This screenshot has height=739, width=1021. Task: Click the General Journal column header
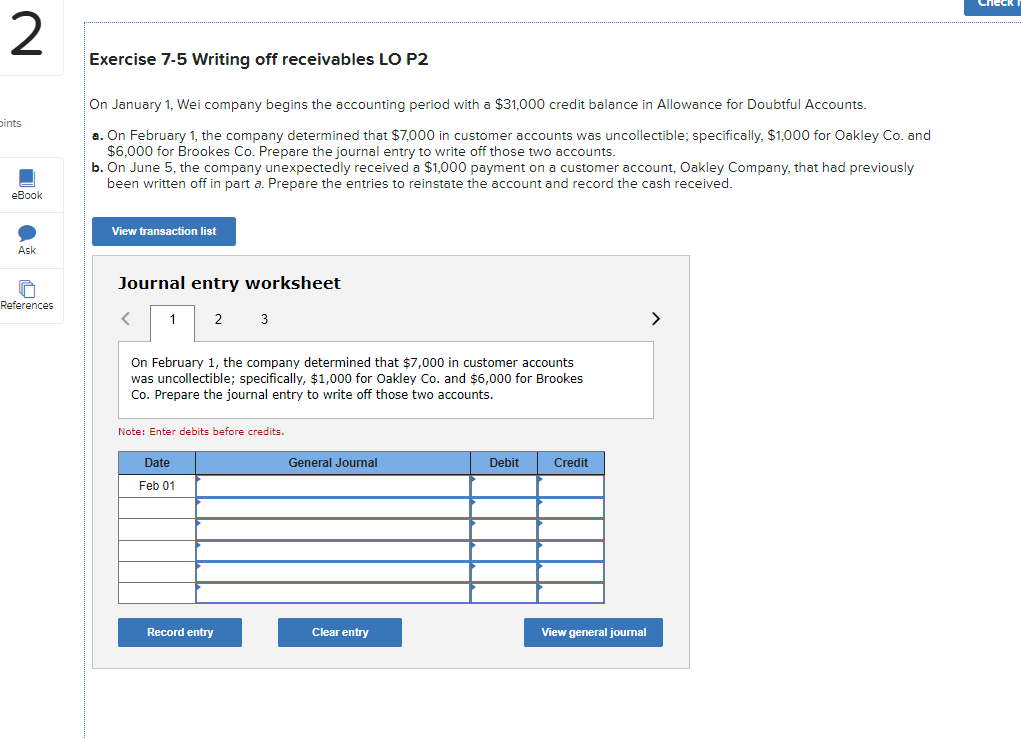click(x=333, y=463)
